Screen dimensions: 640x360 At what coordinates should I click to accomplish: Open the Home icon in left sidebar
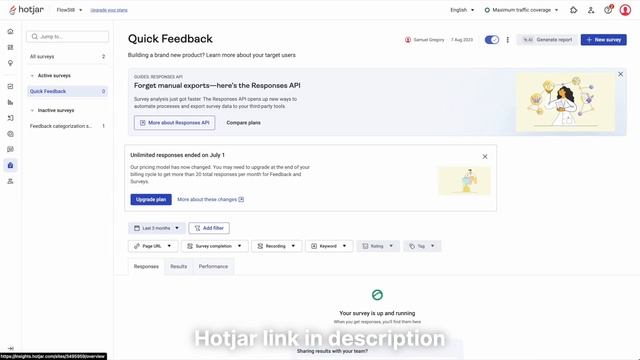click(11, 31)
